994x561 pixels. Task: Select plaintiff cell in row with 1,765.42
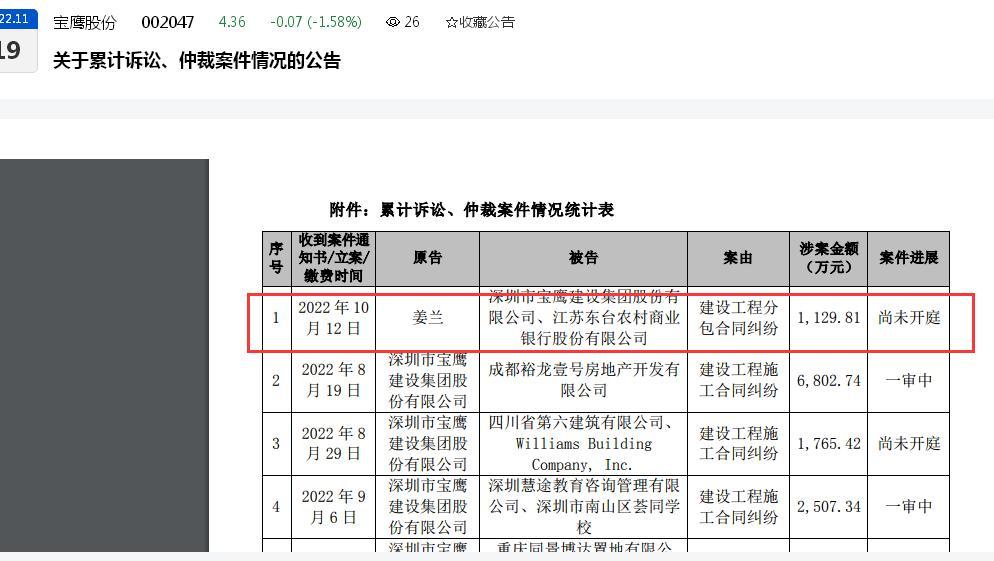(x=427, y=444)
